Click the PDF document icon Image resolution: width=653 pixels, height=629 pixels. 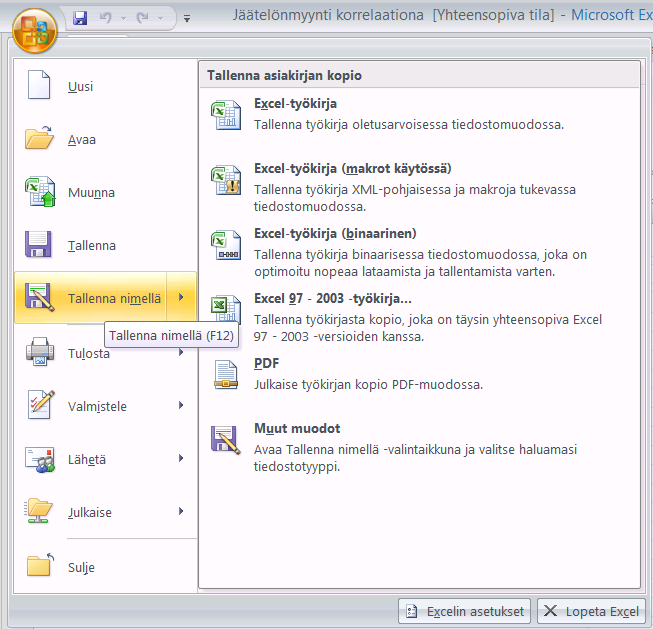(226, 374)
